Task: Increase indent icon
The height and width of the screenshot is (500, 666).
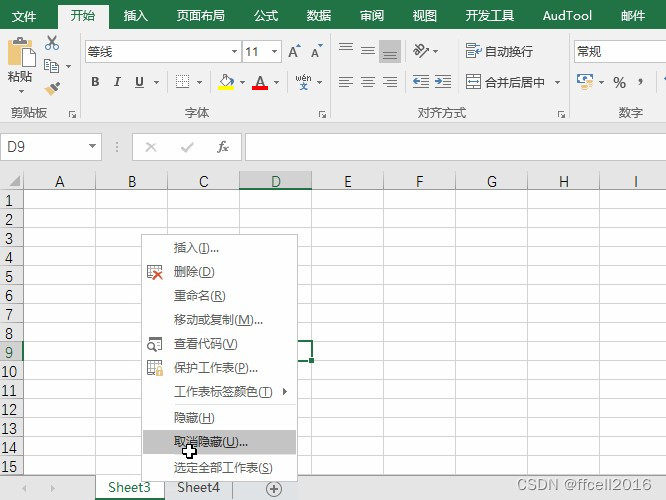Action: 443,82
